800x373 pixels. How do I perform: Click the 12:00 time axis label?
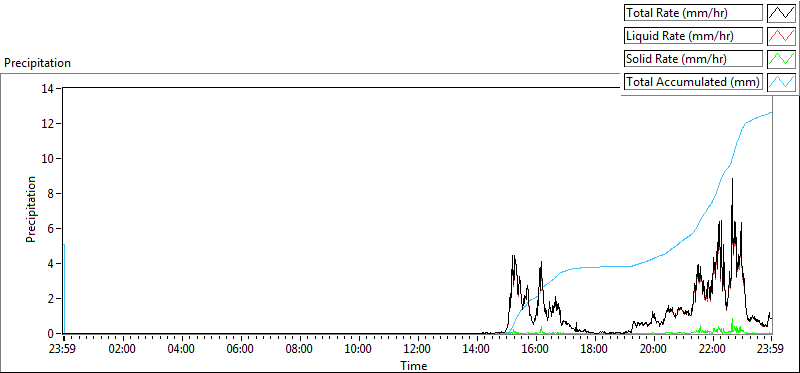[x=418, y=350]
